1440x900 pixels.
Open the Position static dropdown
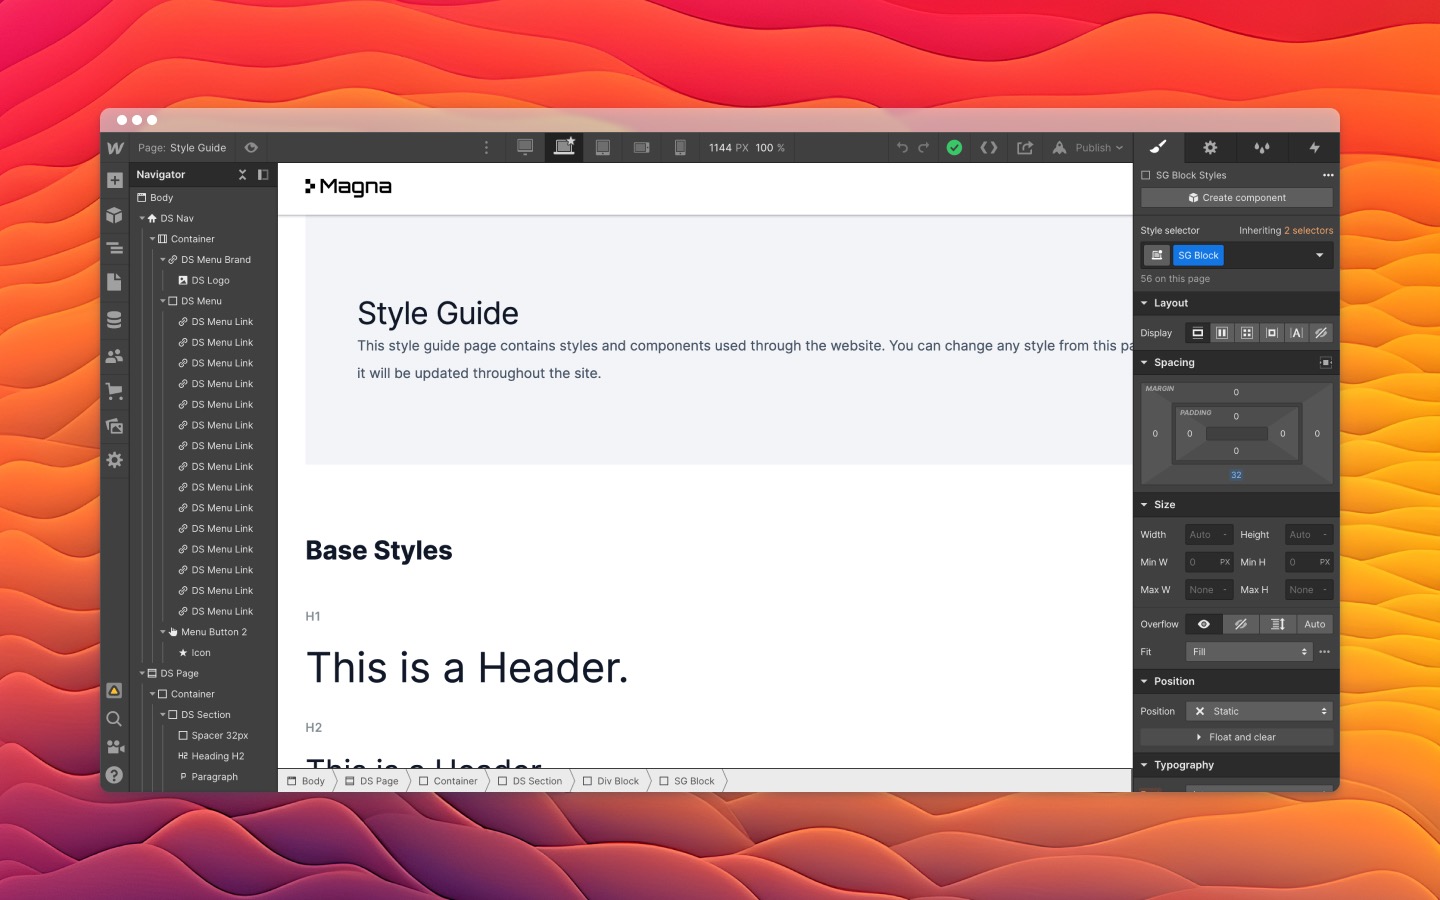pos(1259,711)
